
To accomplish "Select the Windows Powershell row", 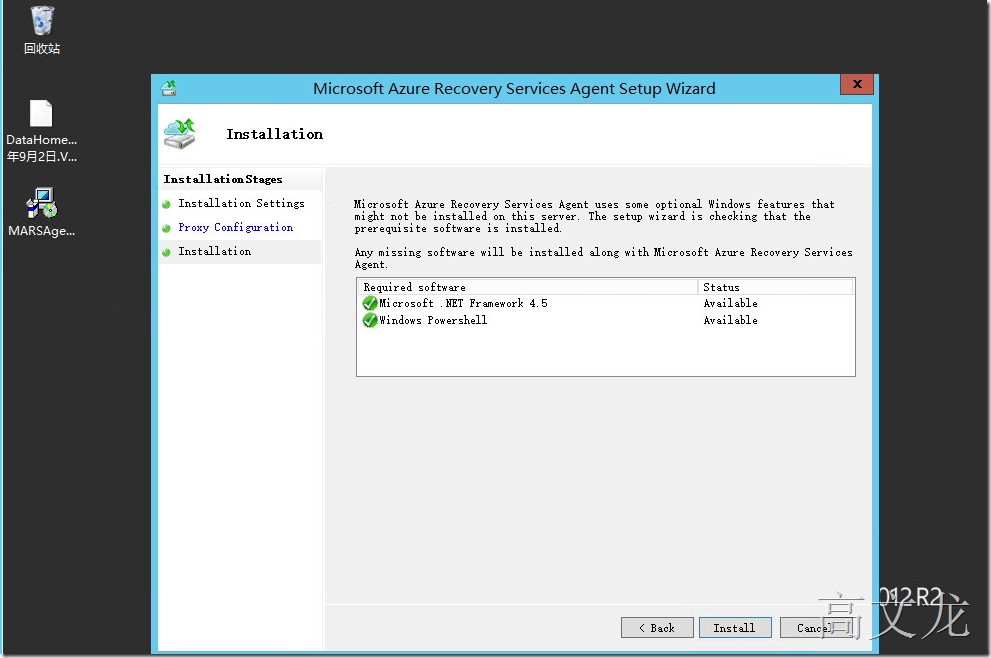I will [x=605, y=320].
